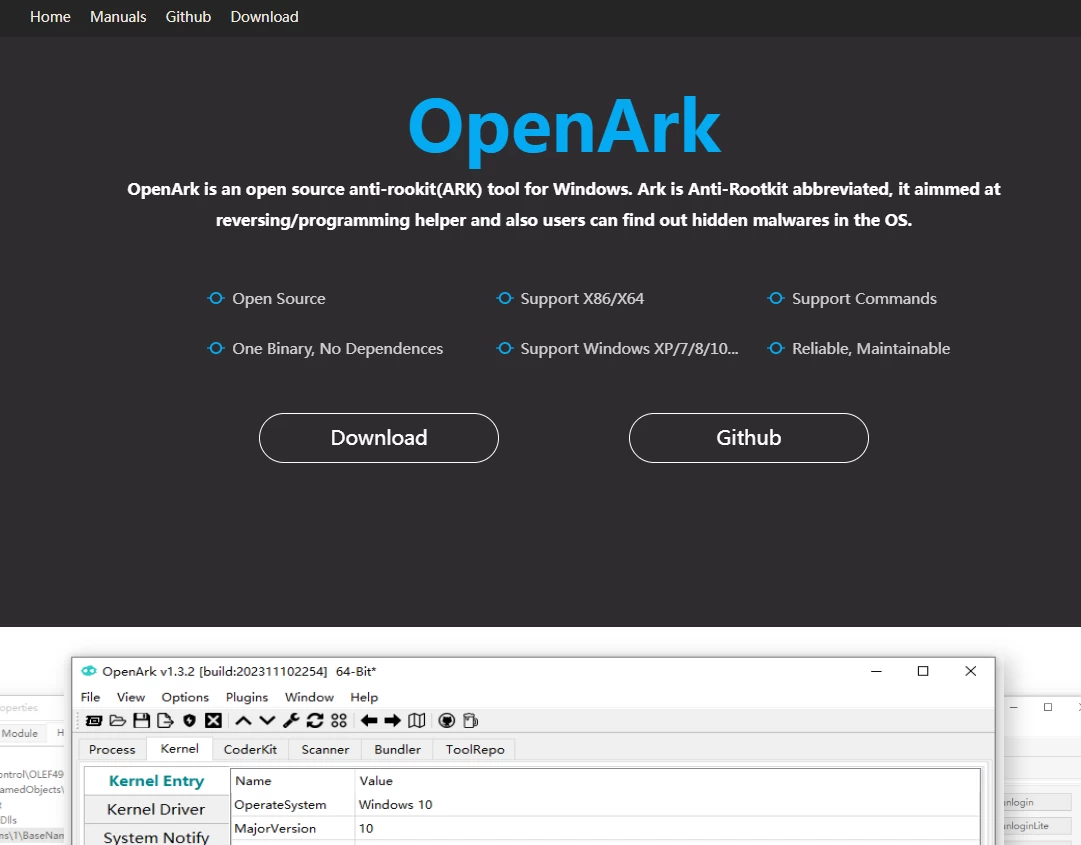Viewport: 1081px width, 845px height.
Task: Close the OpenArk window
Action: [971, 671]
